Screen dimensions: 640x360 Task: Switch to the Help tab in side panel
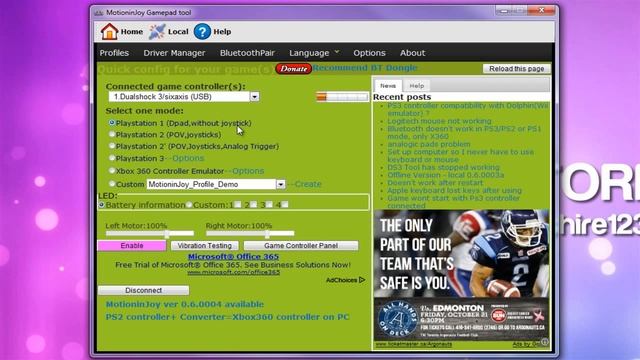coord(417,86)
